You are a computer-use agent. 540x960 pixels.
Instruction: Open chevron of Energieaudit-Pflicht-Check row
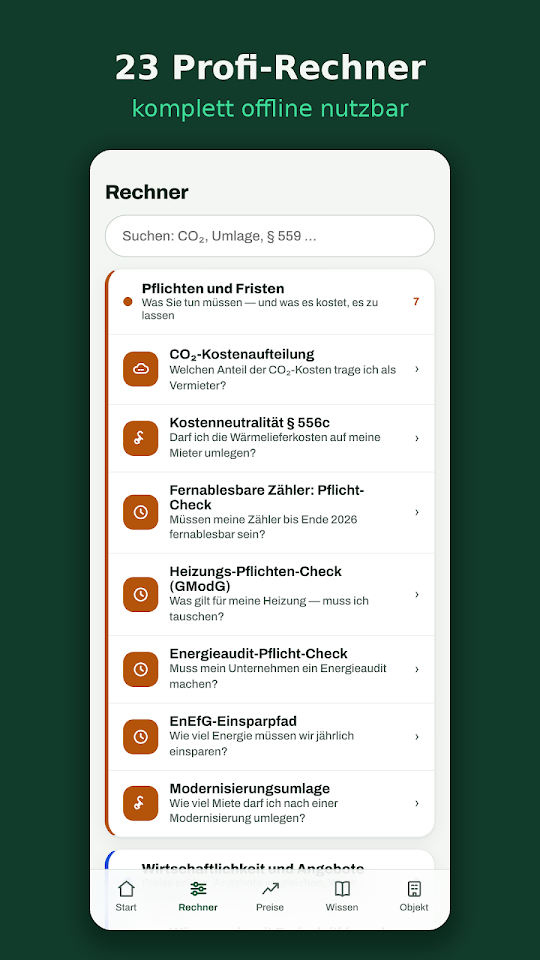pyautogui.click(x=417, y=669)
